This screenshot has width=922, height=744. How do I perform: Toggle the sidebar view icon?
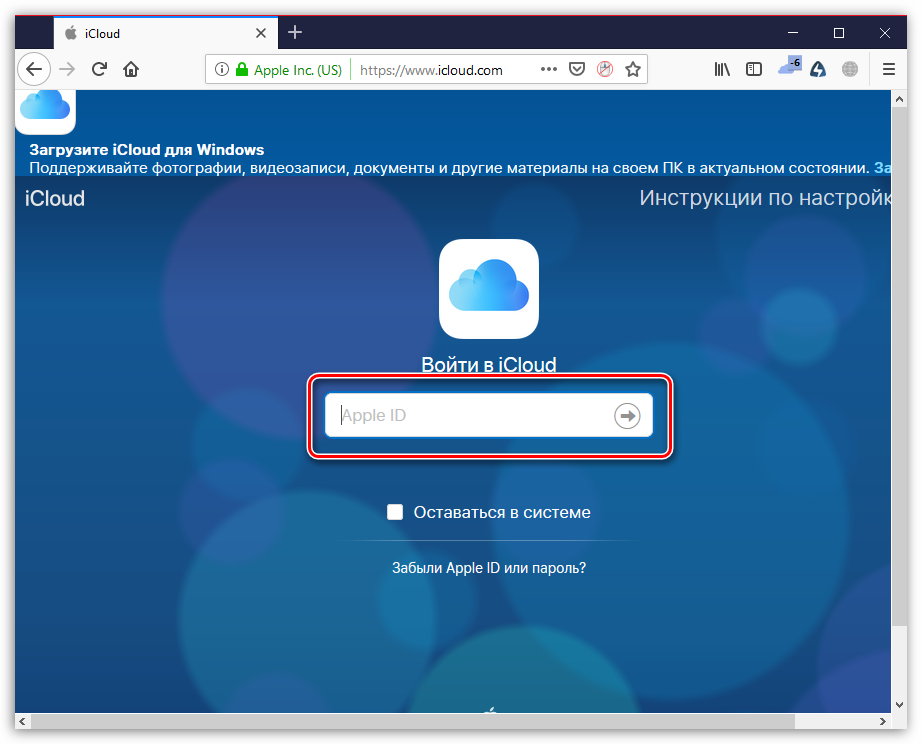(x=754, y=69)
